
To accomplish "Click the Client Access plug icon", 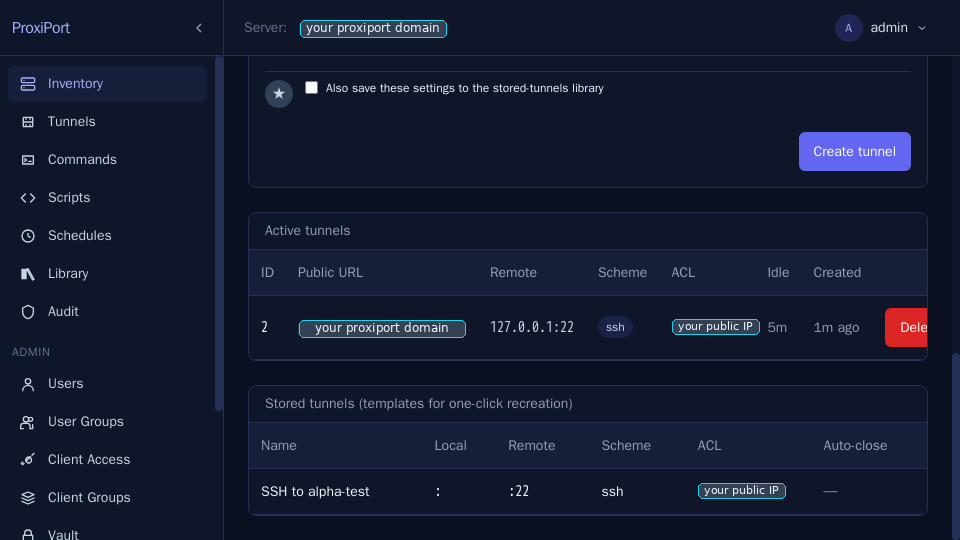I will tap(28, 460).
